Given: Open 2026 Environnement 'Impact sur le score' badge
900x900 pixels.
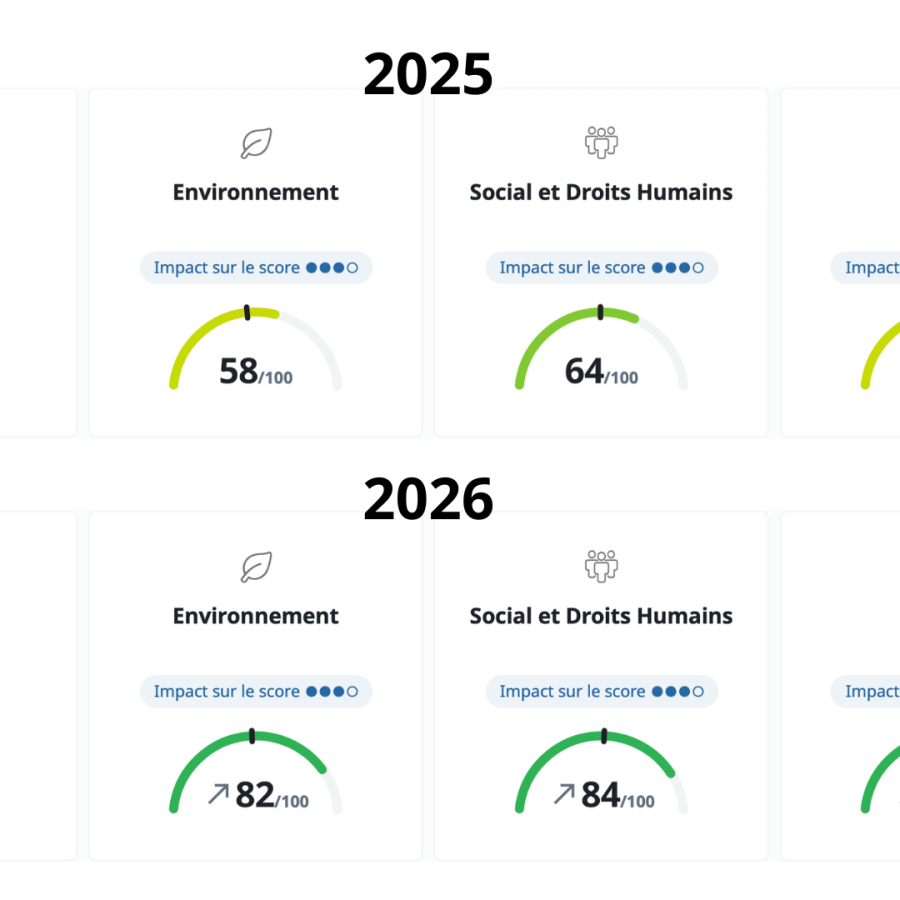Looking at the screenshot, I should (x=256, y=692).
